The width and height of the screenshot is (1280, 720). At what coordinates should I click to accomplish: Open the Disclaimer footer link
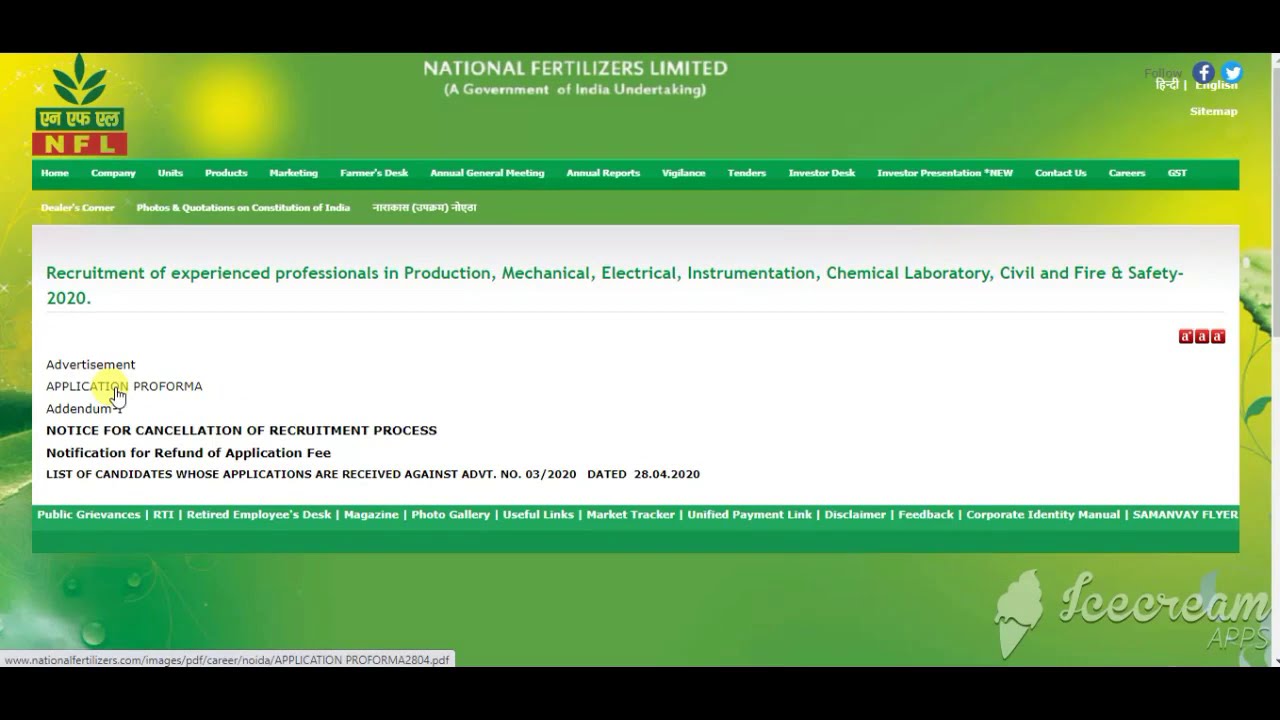(855, 515)
